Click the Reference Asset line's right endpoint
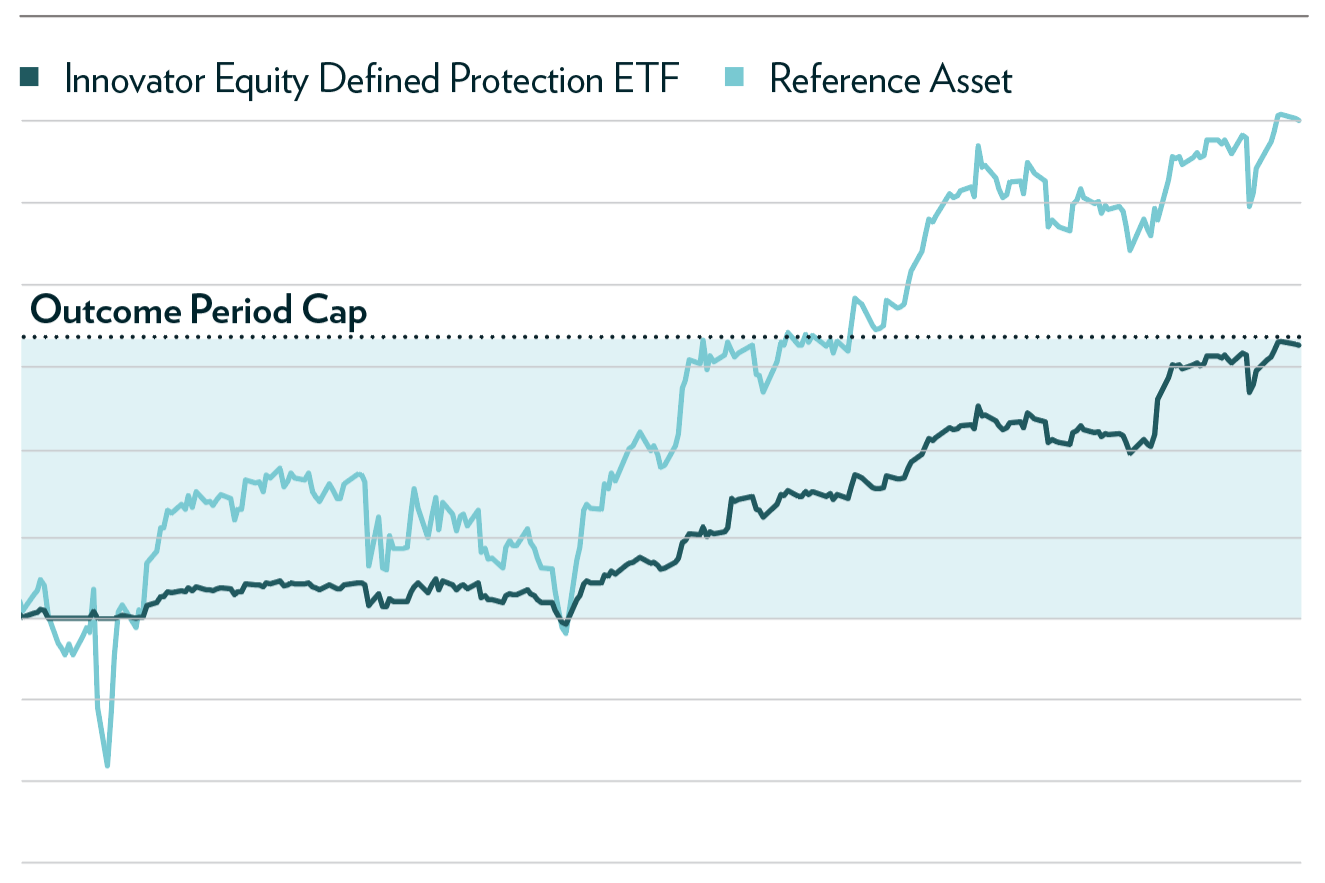Screen dimensions: 1325x883 (x=1298, y=120)
